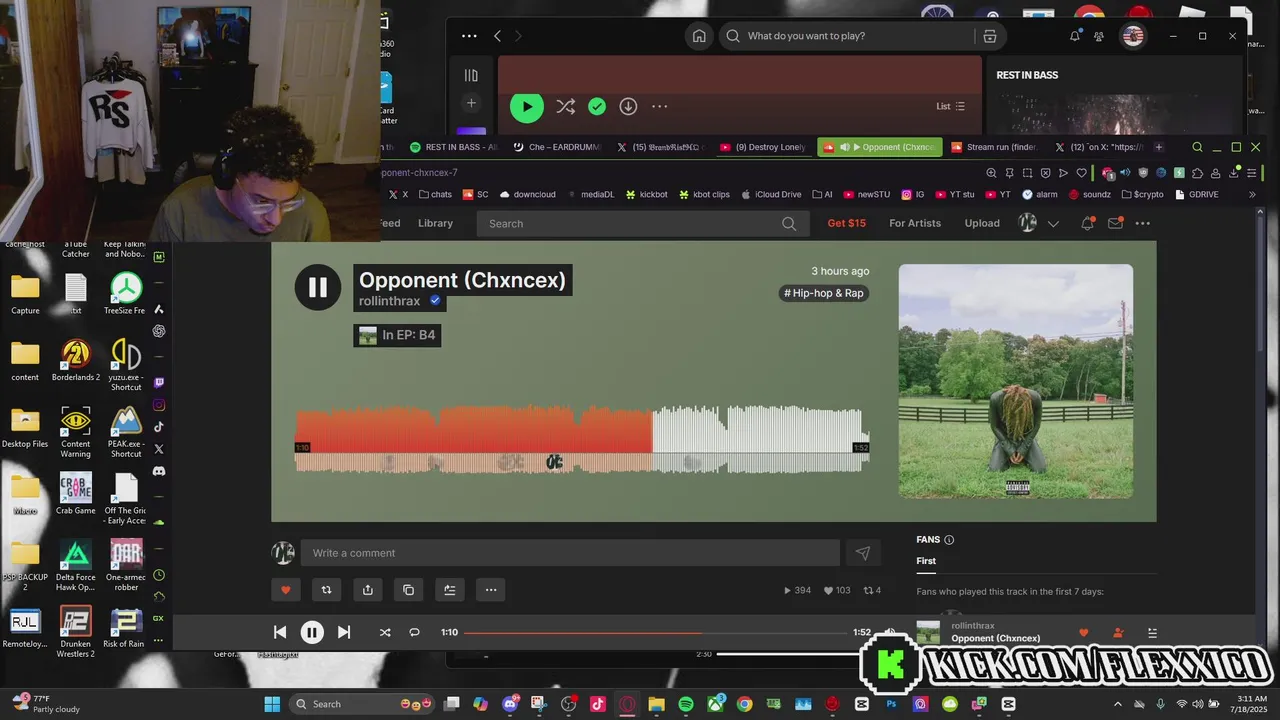1280x720 pixels.
Task: Toggle like heart in the bottom player bar
Action: 1083,632
